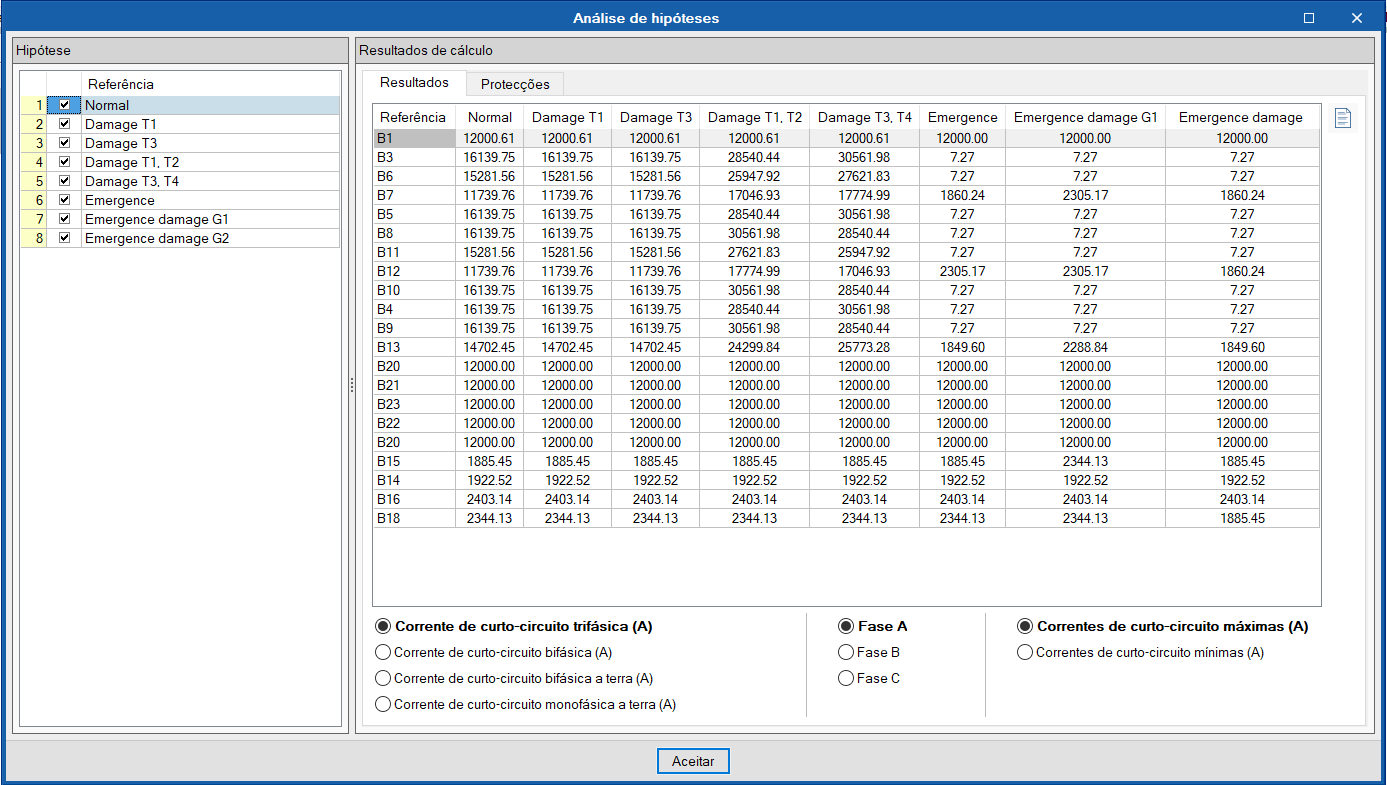The height and width of the screenshot is (785, 1387).
Task: Select row B7 in results table
Action: pos(846,195)
